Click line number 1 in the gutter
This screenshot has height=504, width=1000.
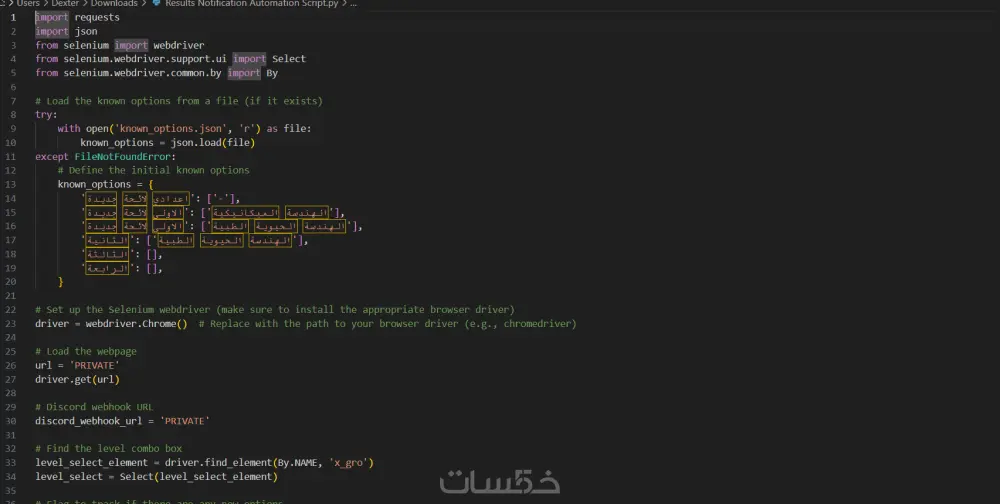tap(13, 17)
